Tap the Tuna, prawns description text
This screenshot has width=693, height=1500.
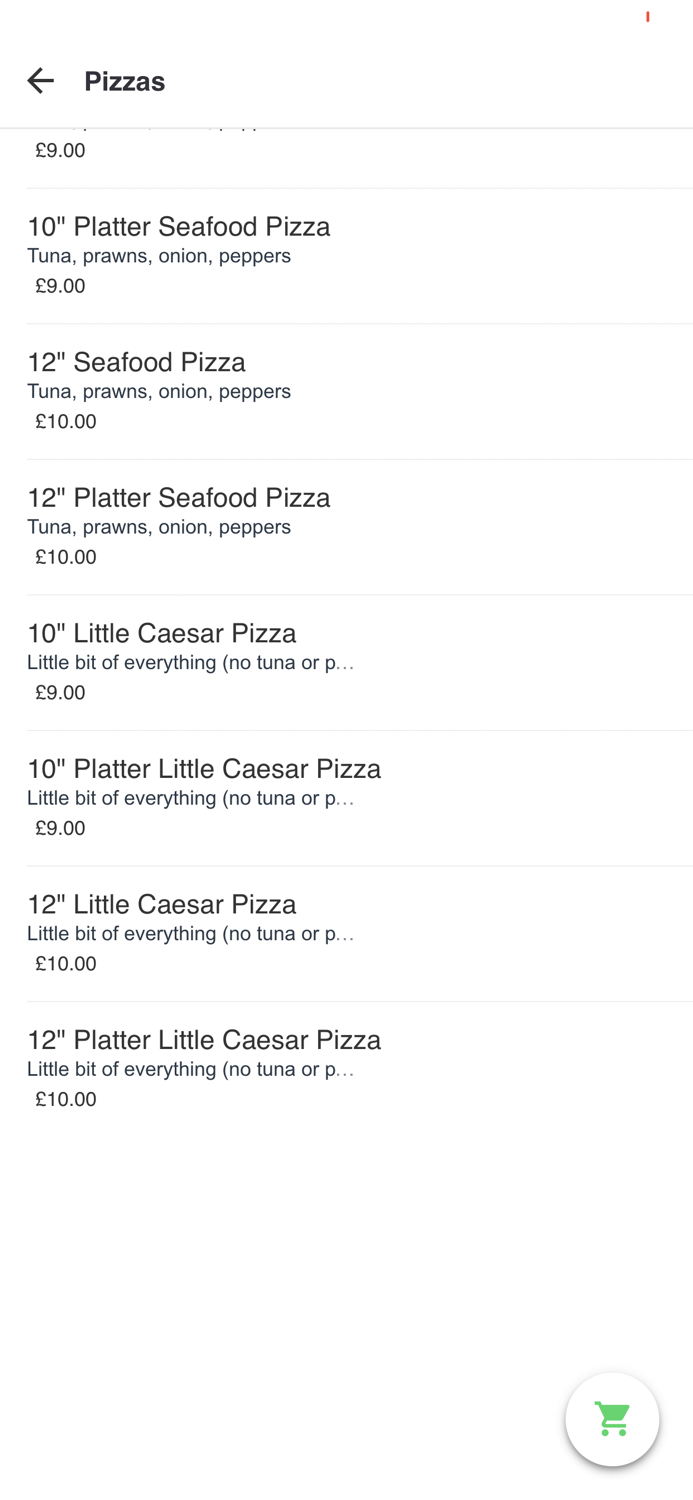tap(159, 256)
